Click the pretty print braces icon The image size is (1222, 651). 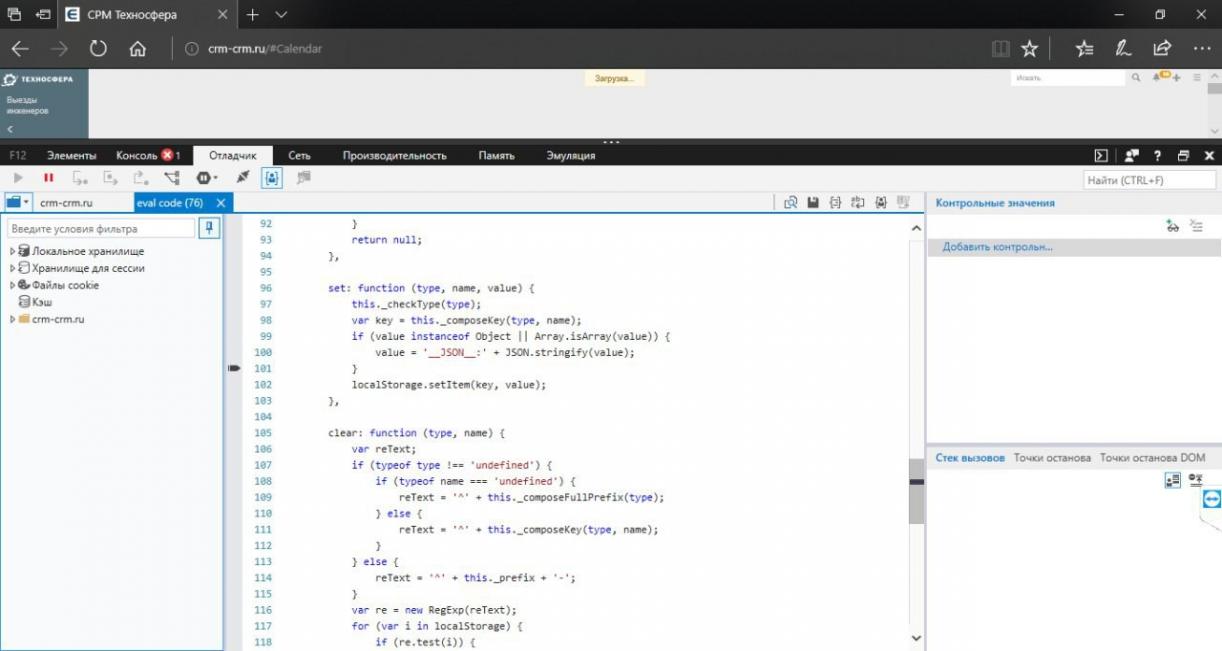point(835,203)
